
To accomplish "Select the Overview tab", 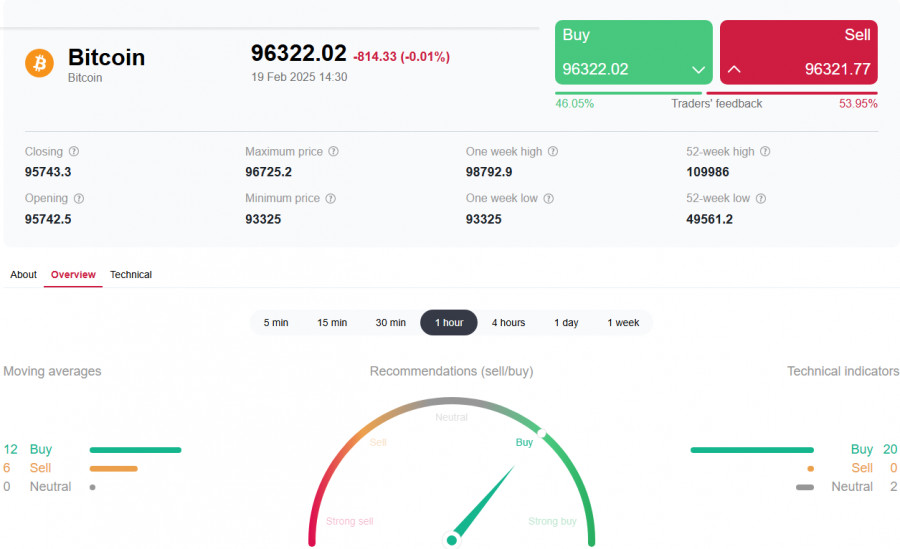I will pos(73,274).
